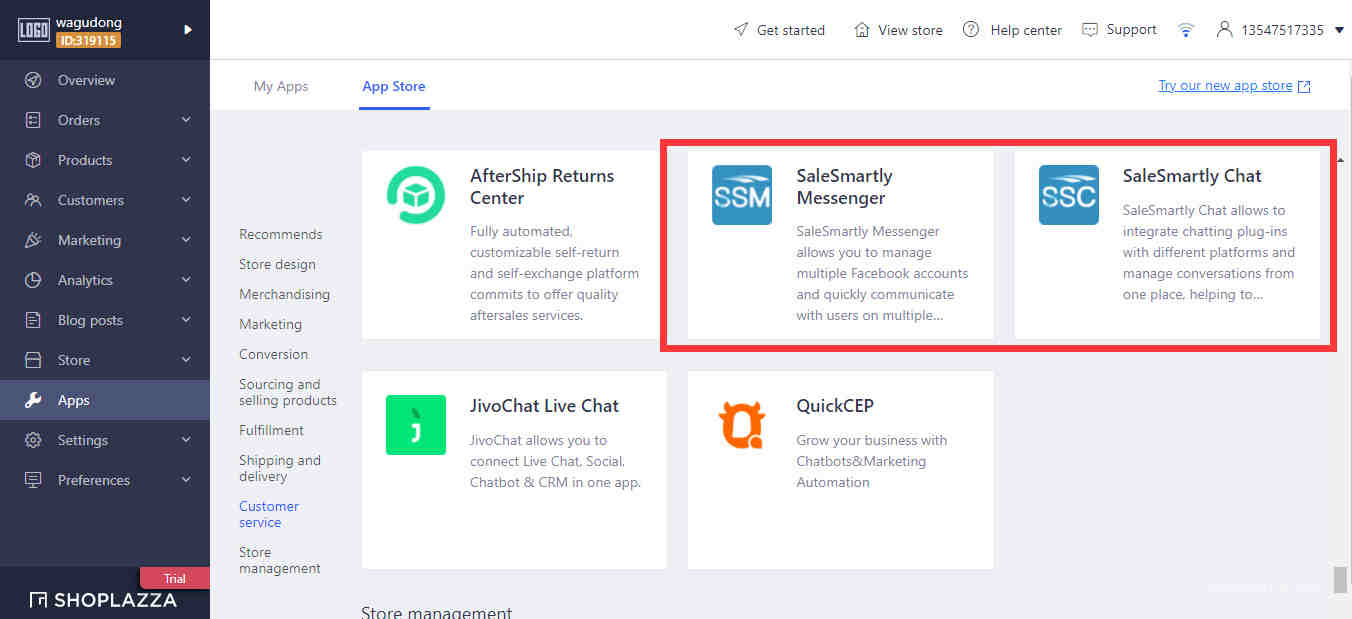Open the SaleSmartly Chat app title
Image resolution: width=1352 pixels, height=619 pixels.
(1192, 176)
